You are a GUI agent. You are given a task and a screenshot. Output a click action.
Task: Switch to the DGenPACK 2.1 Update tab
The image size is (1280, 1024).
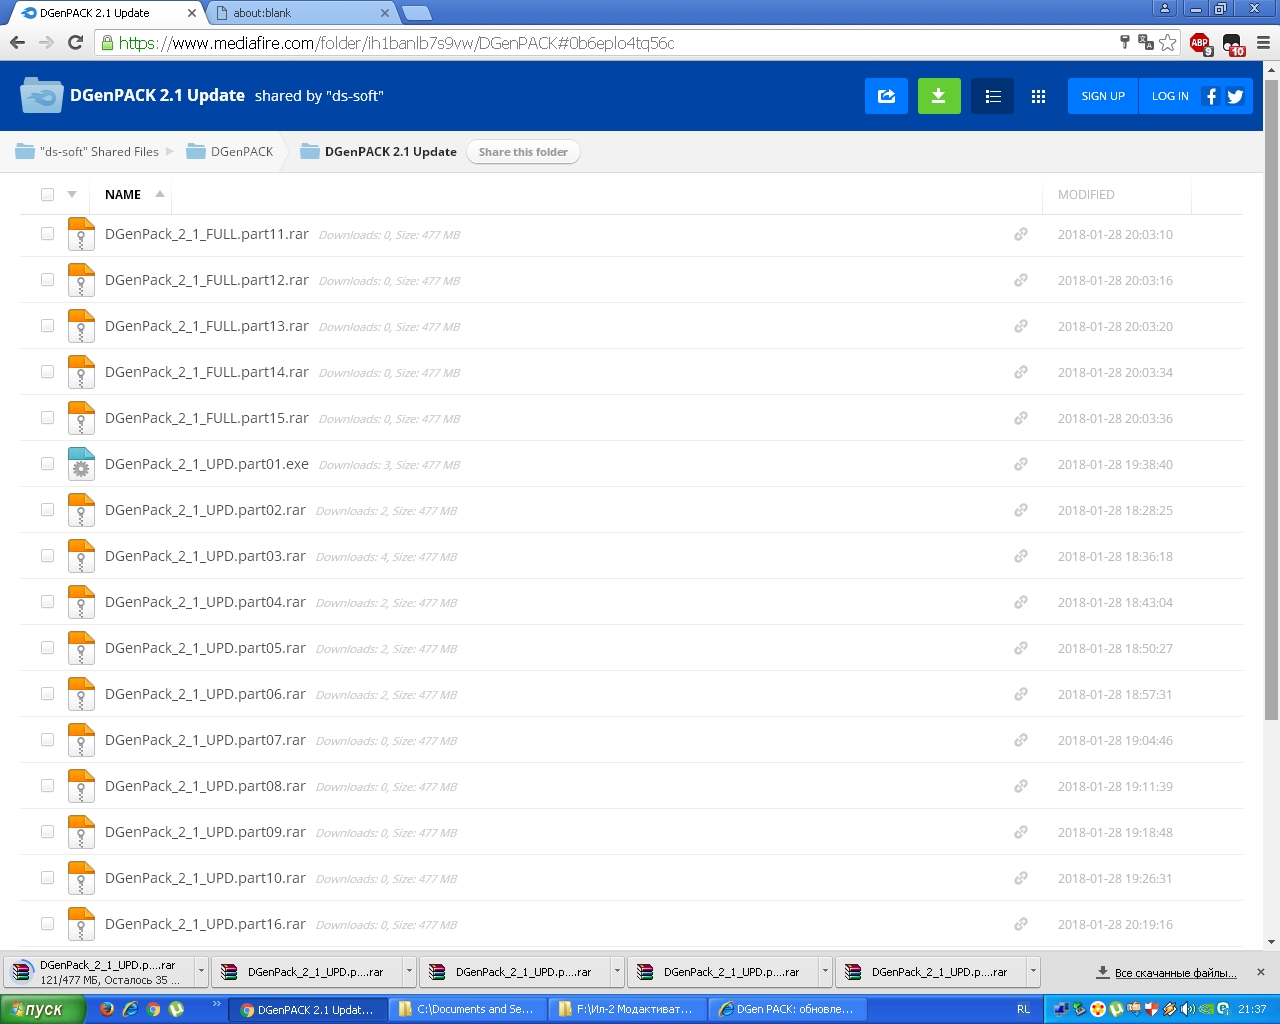pyautogui.click(x=108, y=13)
